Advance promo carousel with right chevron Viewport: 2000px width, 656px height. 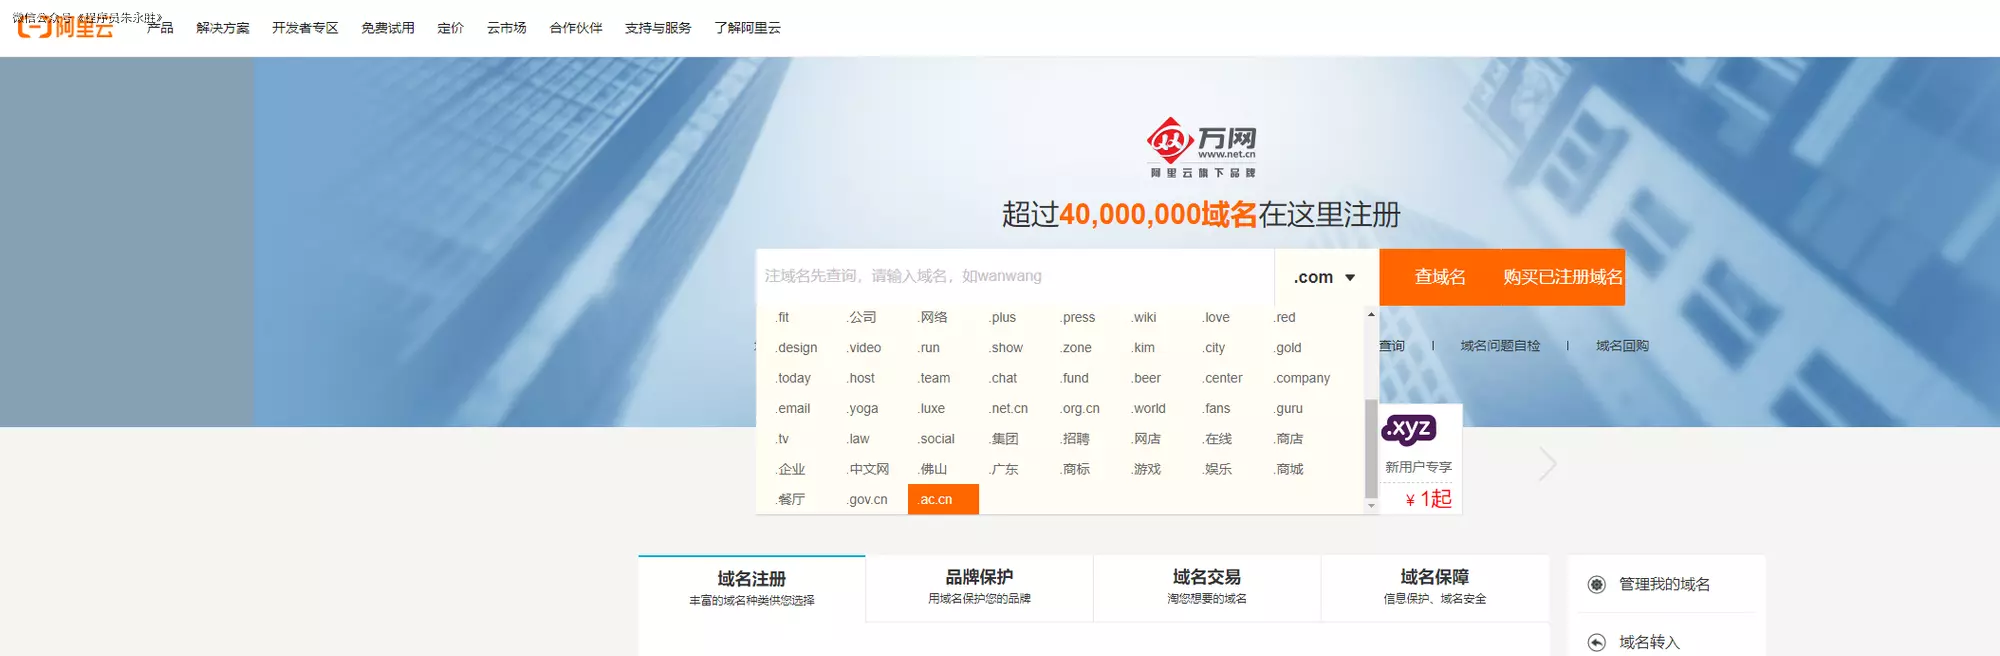pos(1547,464)
